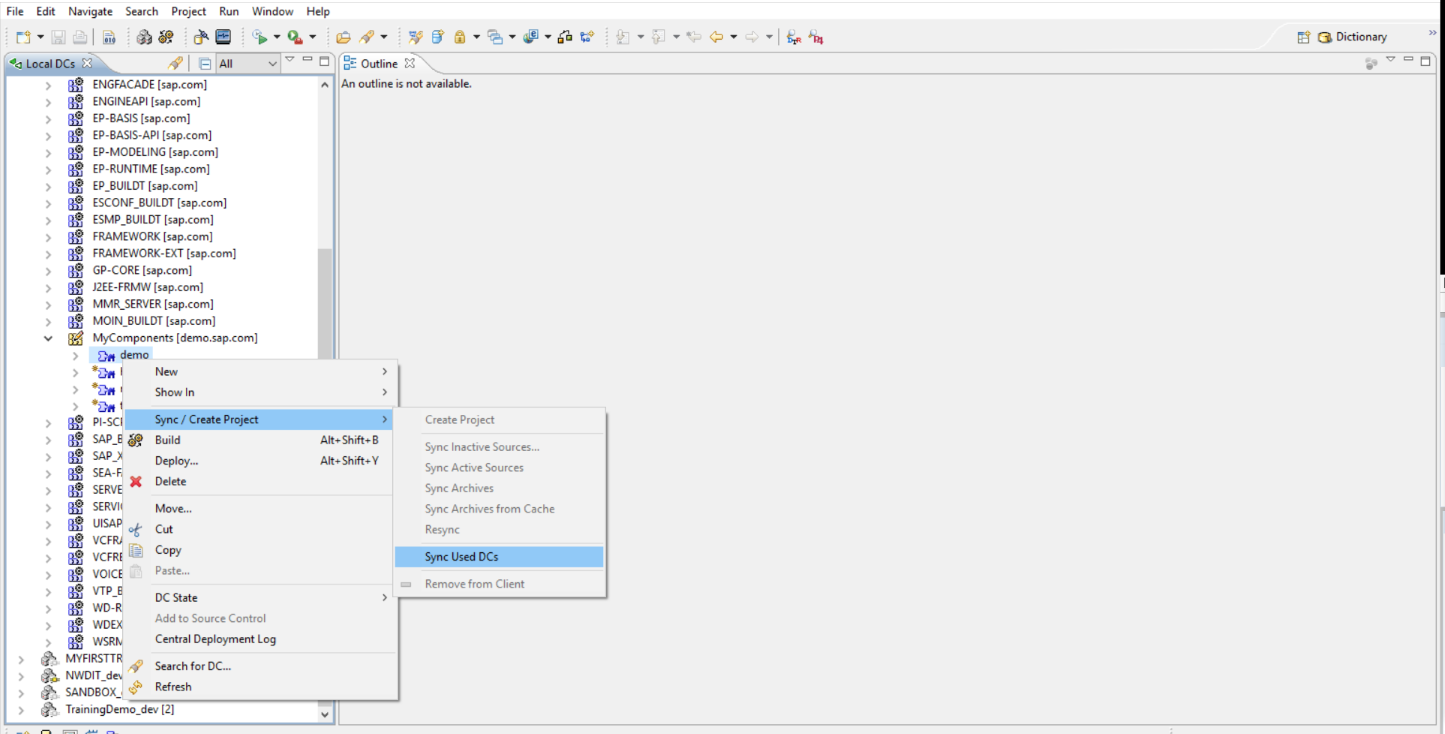Viewport: 1445px width, 734px height.
Task: Open the Window menu
Action: pos(272,11)
